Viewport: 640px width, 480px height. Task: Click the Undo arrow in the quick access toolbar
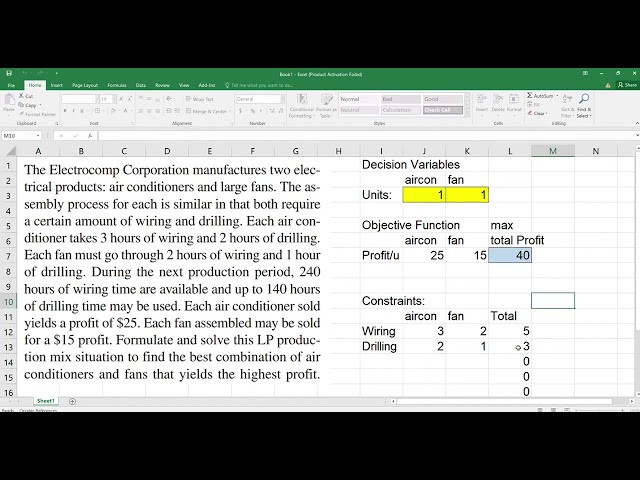tap(24, 73)
